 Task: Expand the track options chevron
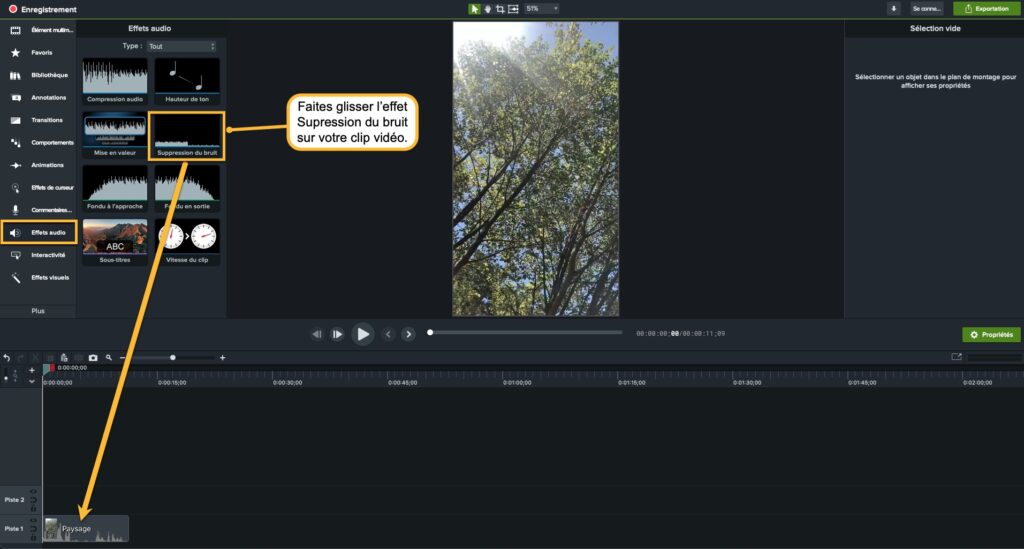coord(31,381)
